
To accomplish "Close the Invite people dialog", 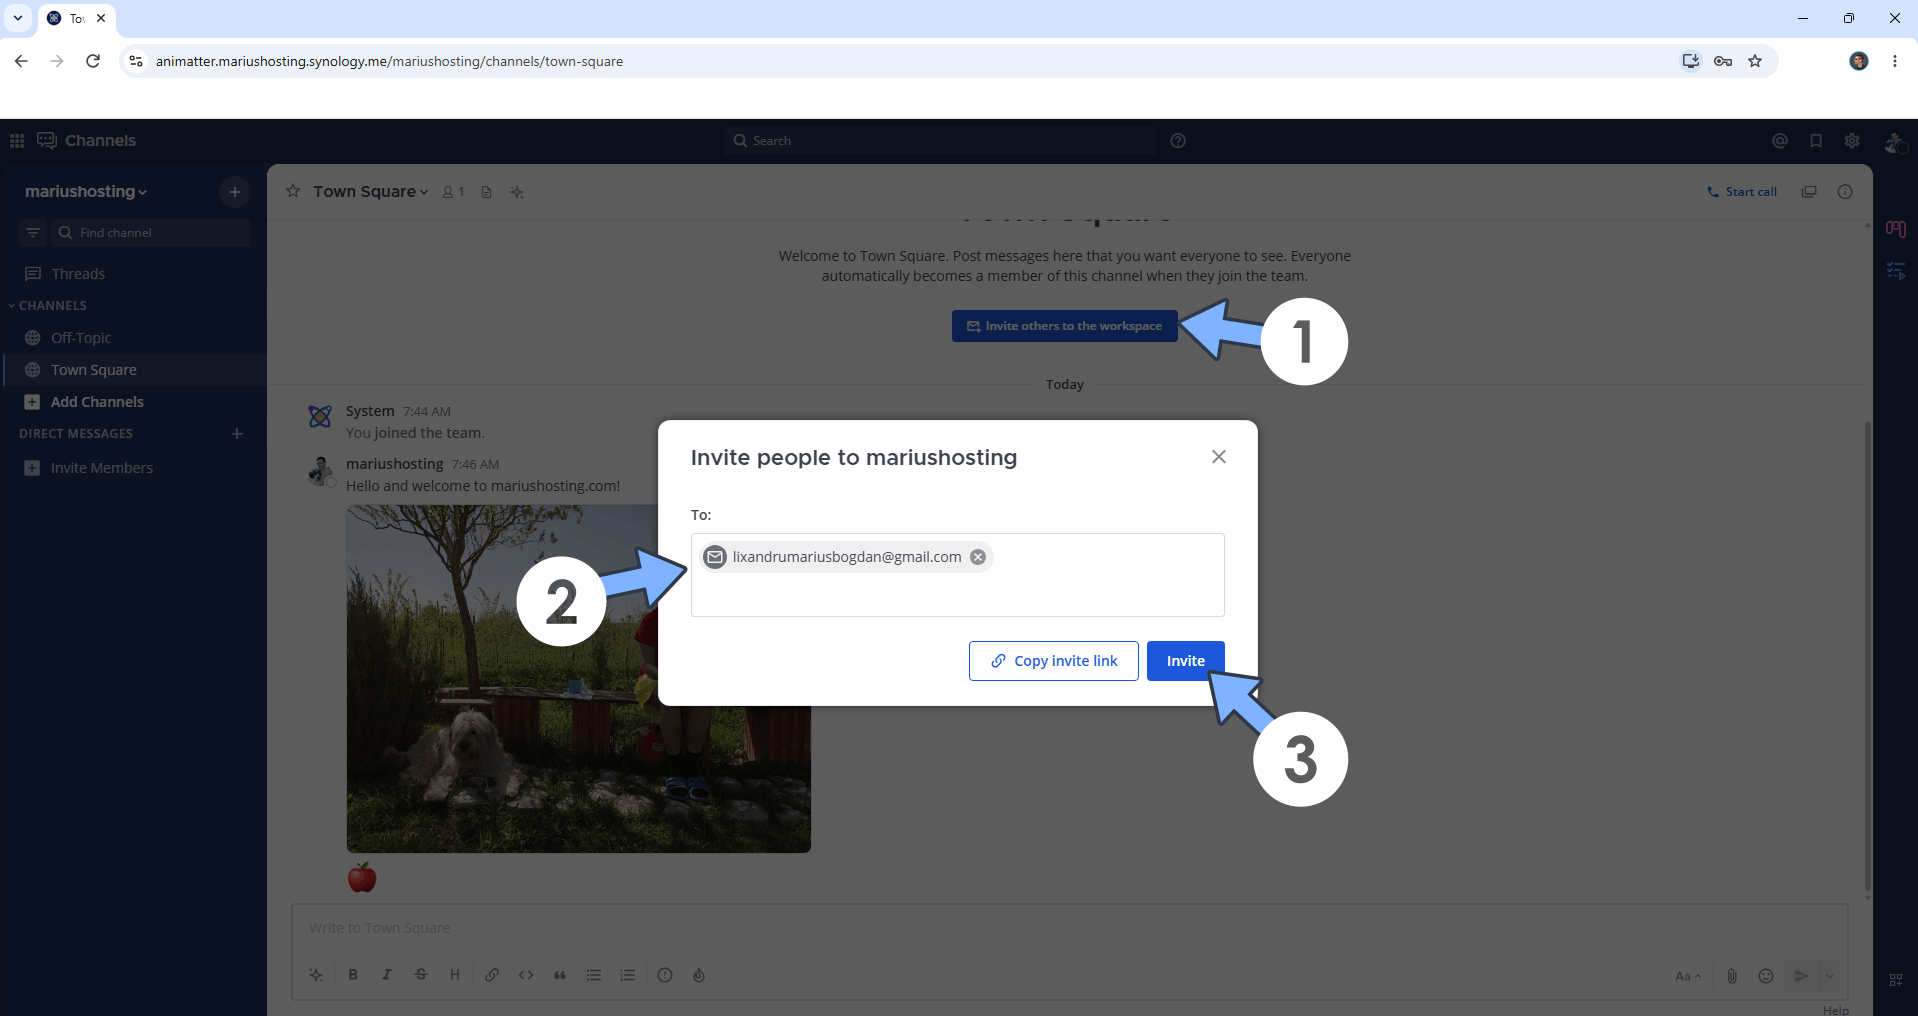I will coord(1218,457).
